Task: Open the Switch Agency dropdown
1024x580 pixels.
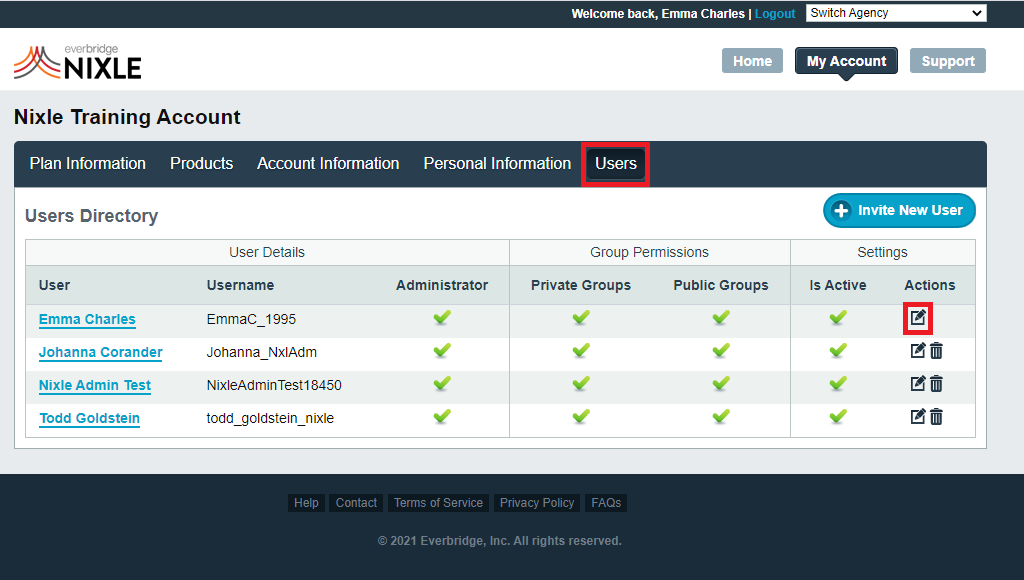Action: 896,13
